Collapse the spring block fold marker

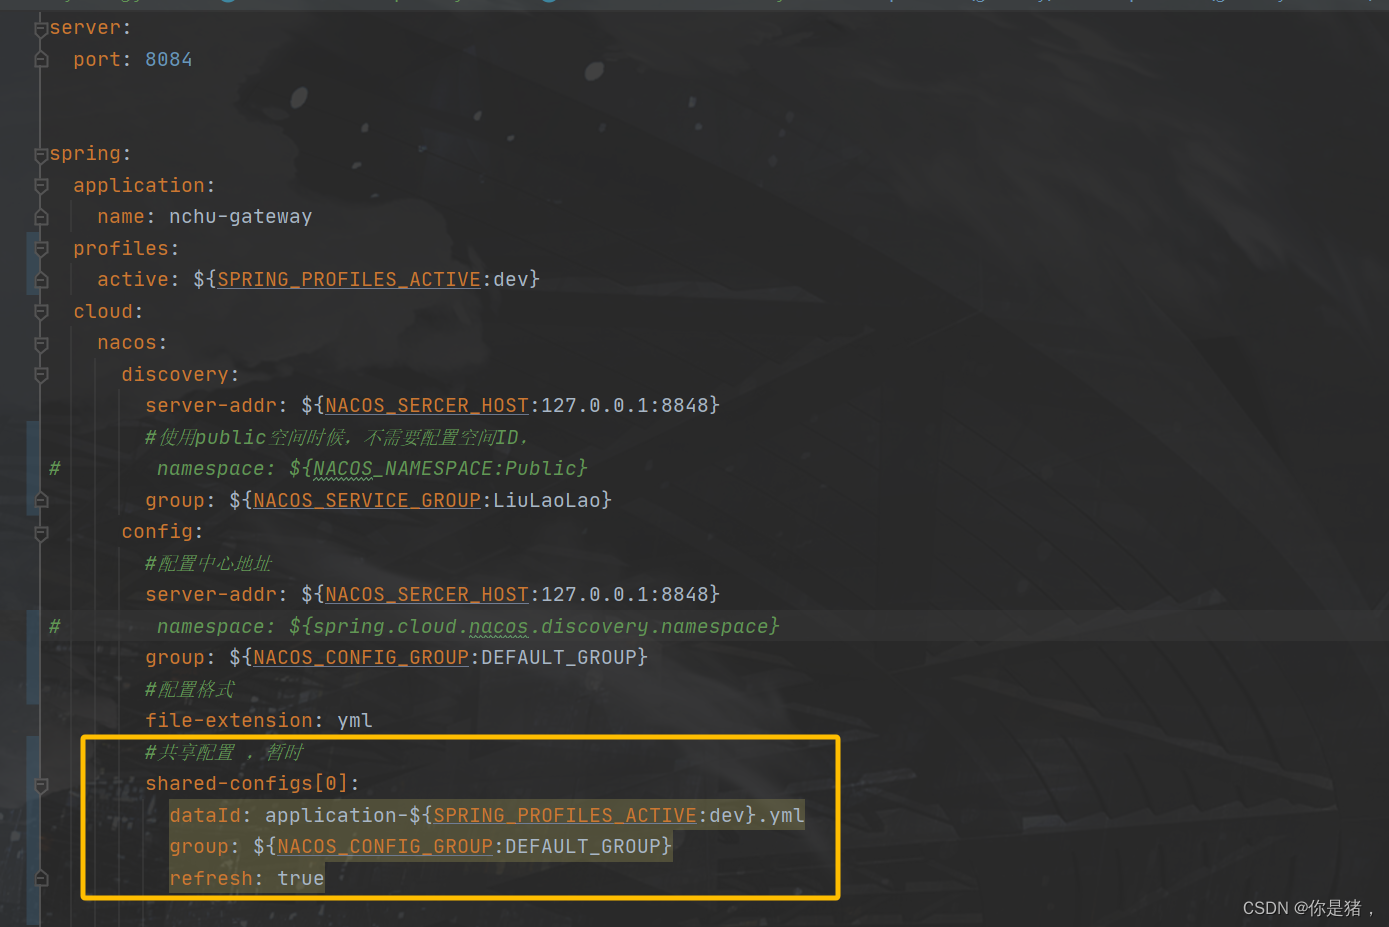click(41, 154)
